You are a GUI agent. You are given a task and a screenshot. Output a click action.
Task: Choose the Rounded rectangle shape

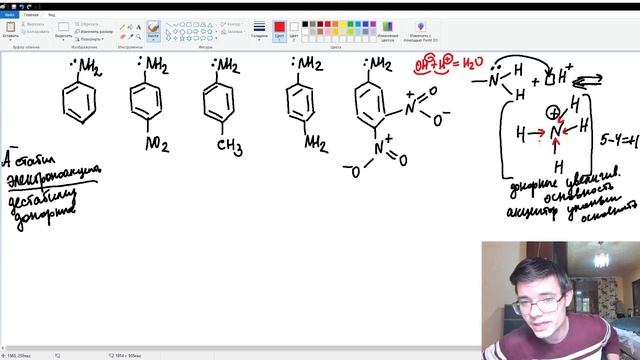(196, 25)
